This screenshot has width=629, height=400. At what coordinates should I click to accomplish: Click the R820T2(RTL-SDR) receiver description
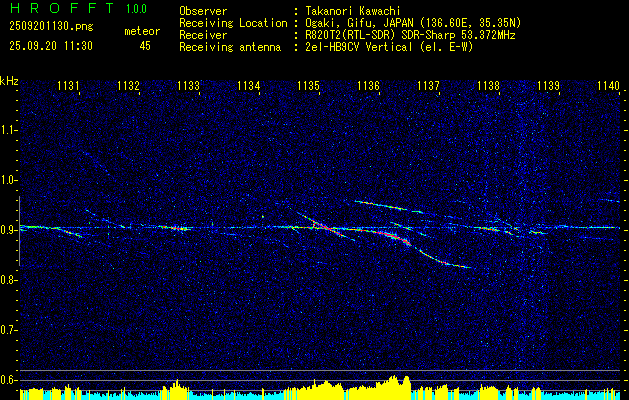[410, 35]
